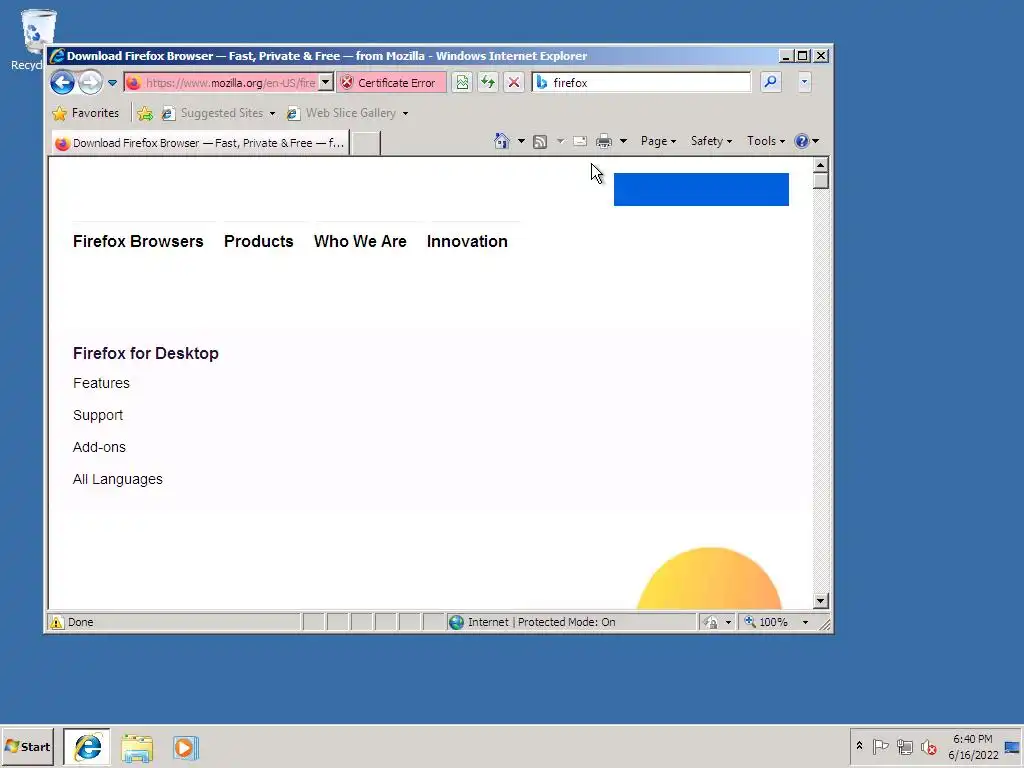This screenshot has width=1024, height=768.
Task: Click the status bar privacy lock icon
Action: (711, 622)
